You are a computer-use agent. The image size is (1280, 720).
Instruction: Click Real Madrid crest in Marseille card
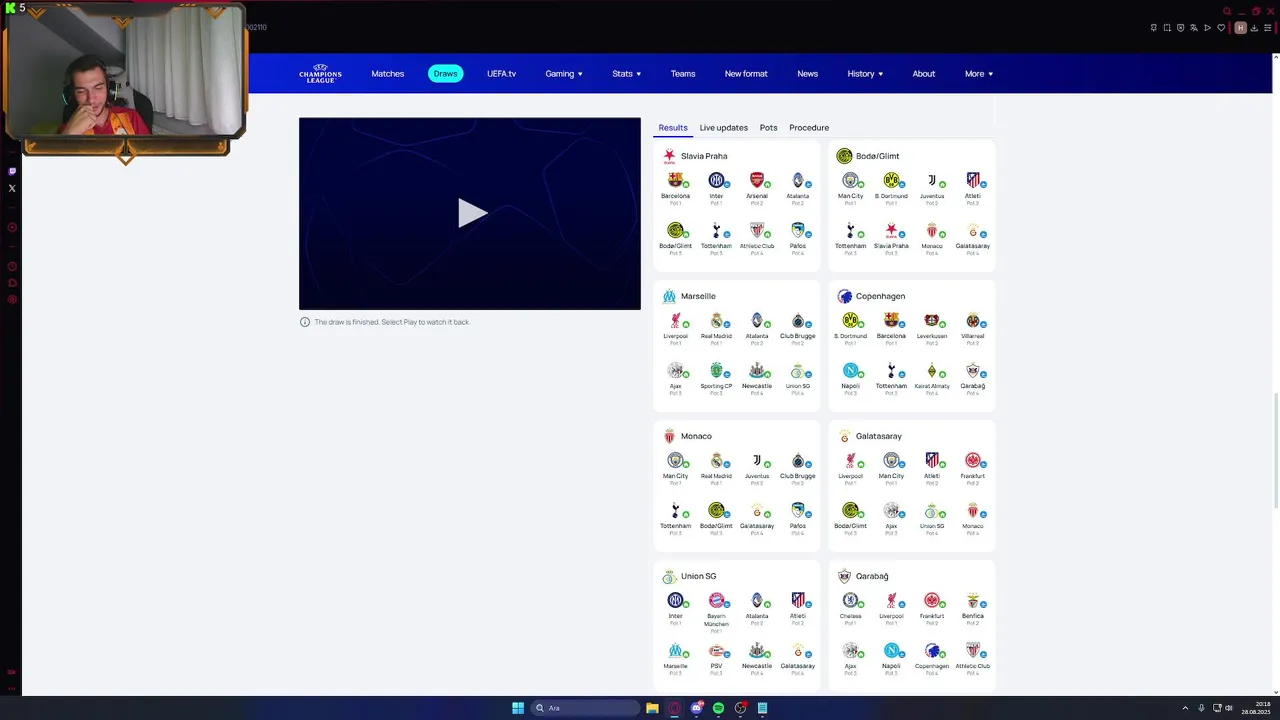tap(716, 320)
